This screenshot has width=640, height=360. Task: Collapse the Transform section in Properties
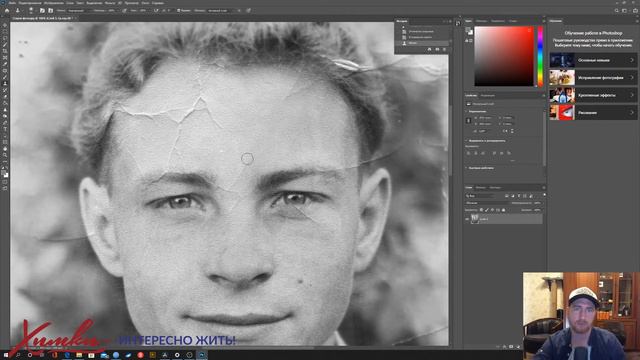tap(466, 111)
